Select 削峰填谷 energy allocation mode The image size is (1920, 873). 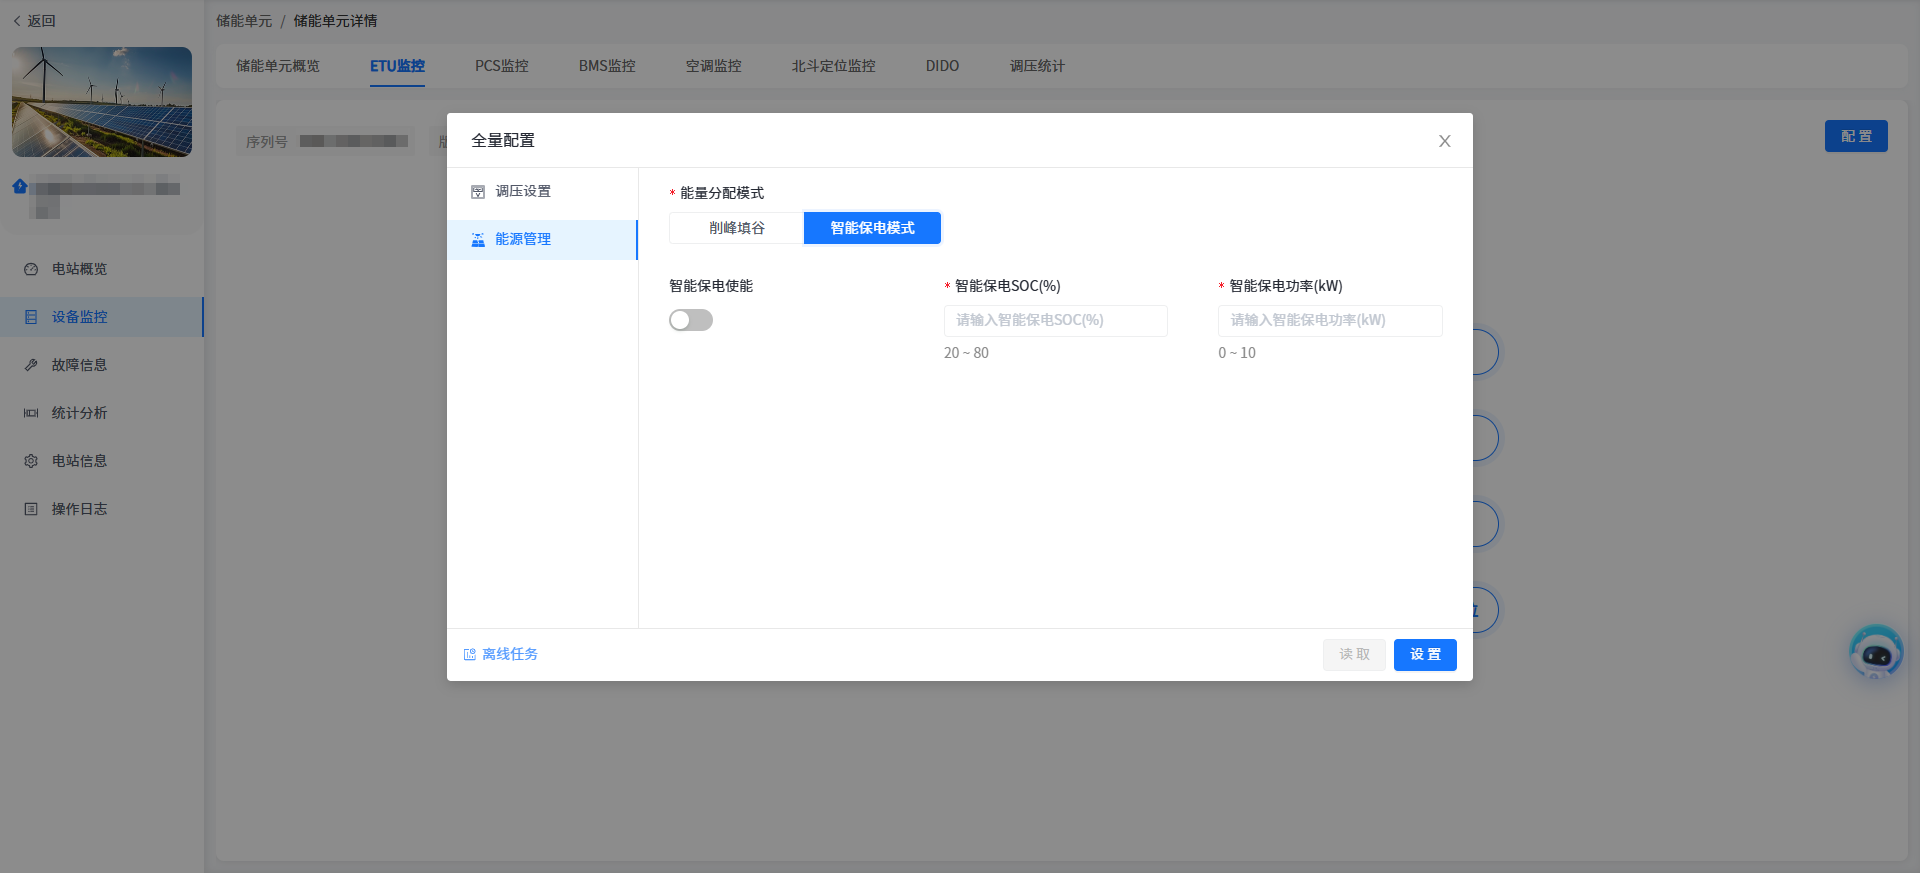pos(737,228)
